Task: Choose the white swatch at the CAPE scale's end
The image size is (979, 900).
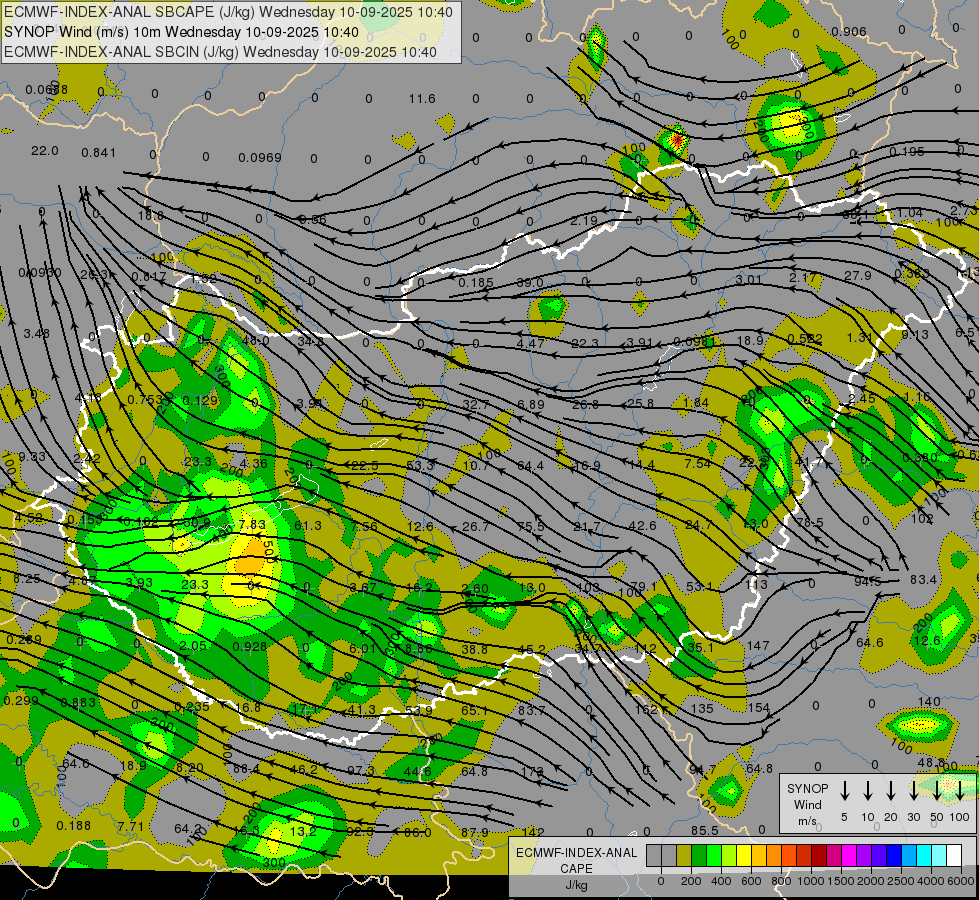Action: click(954, 856)
